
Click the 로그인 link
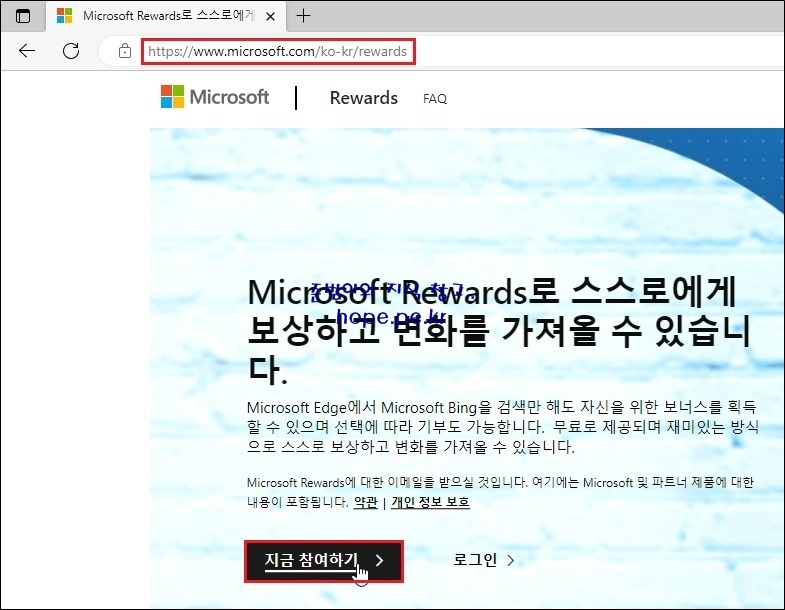[484, 560]
